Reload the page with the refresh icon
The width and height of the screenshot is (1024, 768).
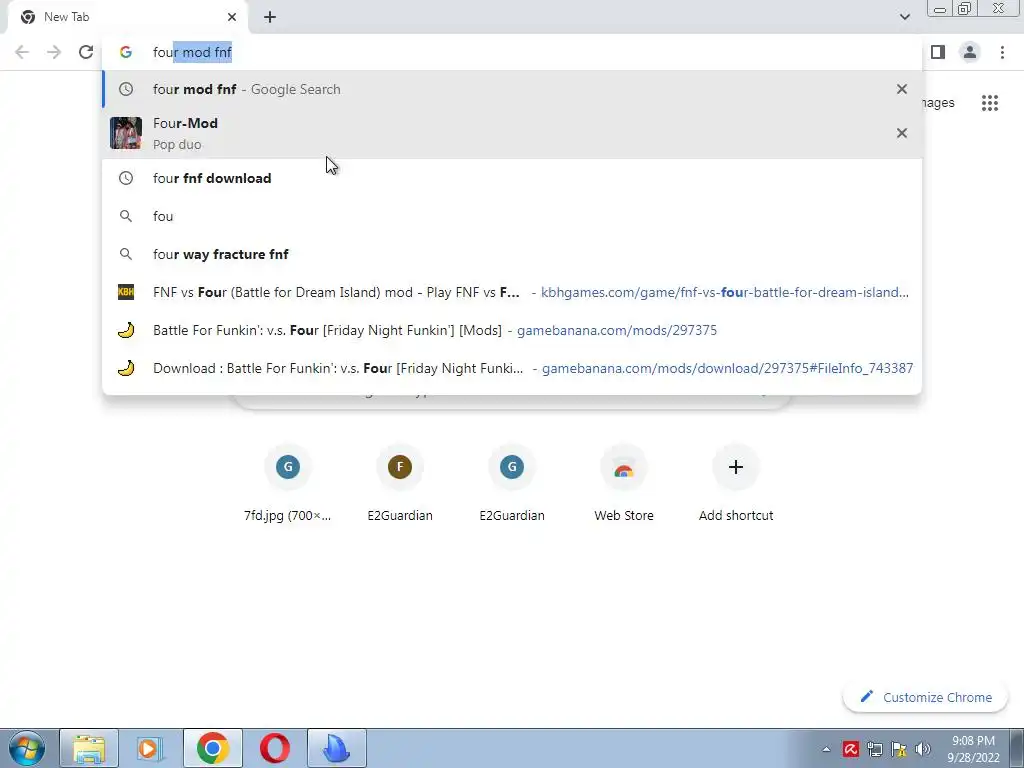coord(86,52)
